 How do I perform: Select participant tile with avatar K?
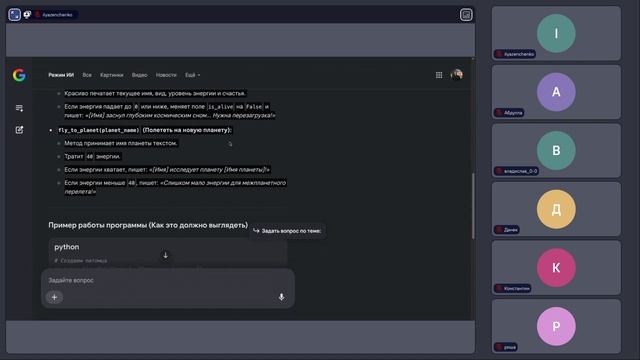[556, 268]
